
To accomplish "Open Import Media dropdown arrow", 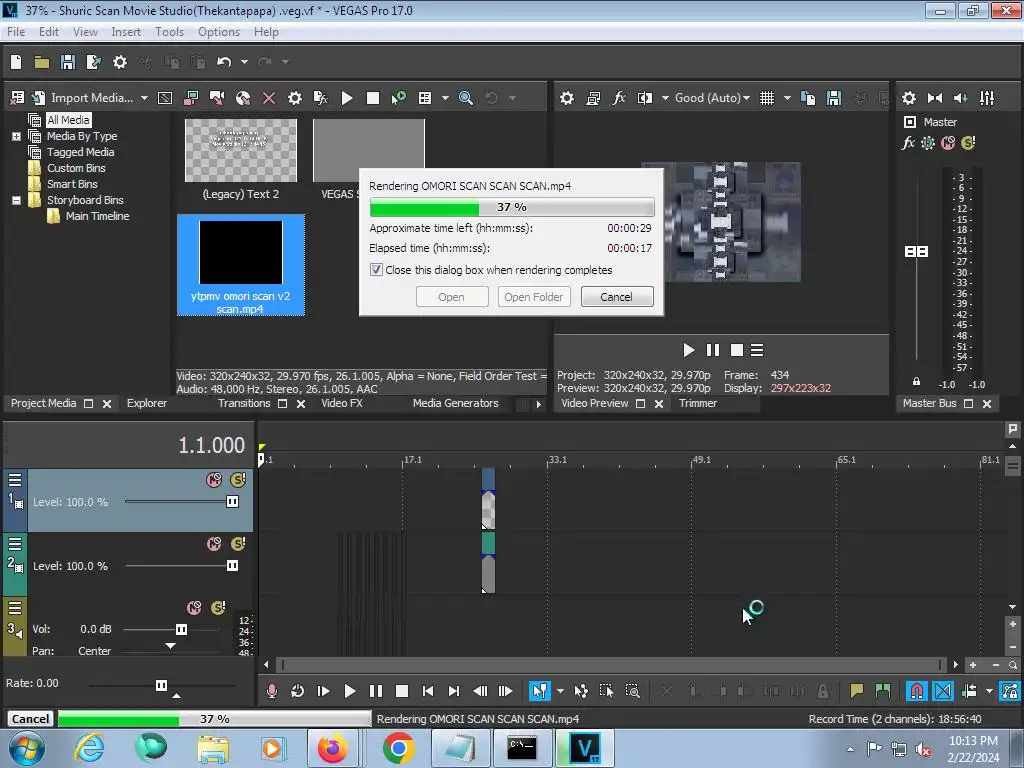I will [x=144, y=98].
